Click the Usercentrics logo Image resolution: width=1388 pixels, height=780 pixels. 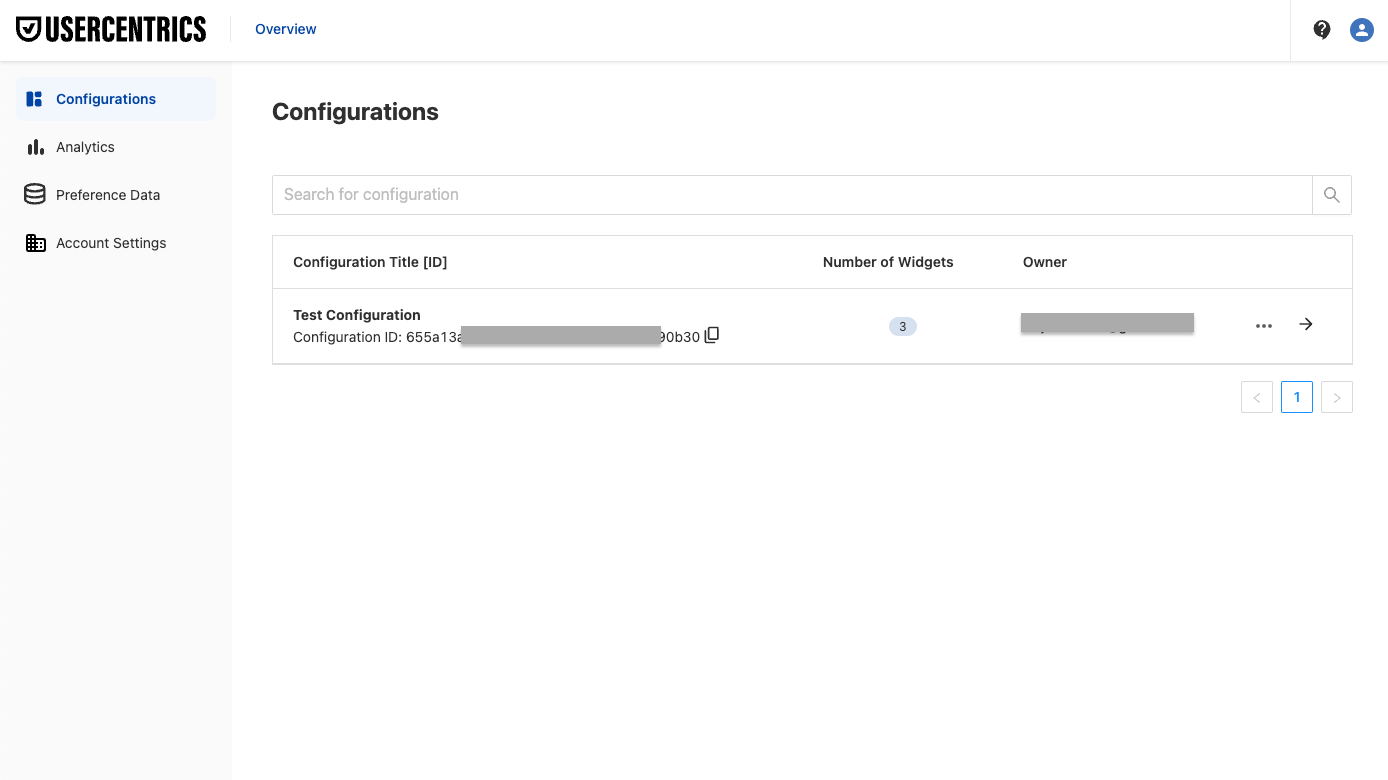[111, 29]
